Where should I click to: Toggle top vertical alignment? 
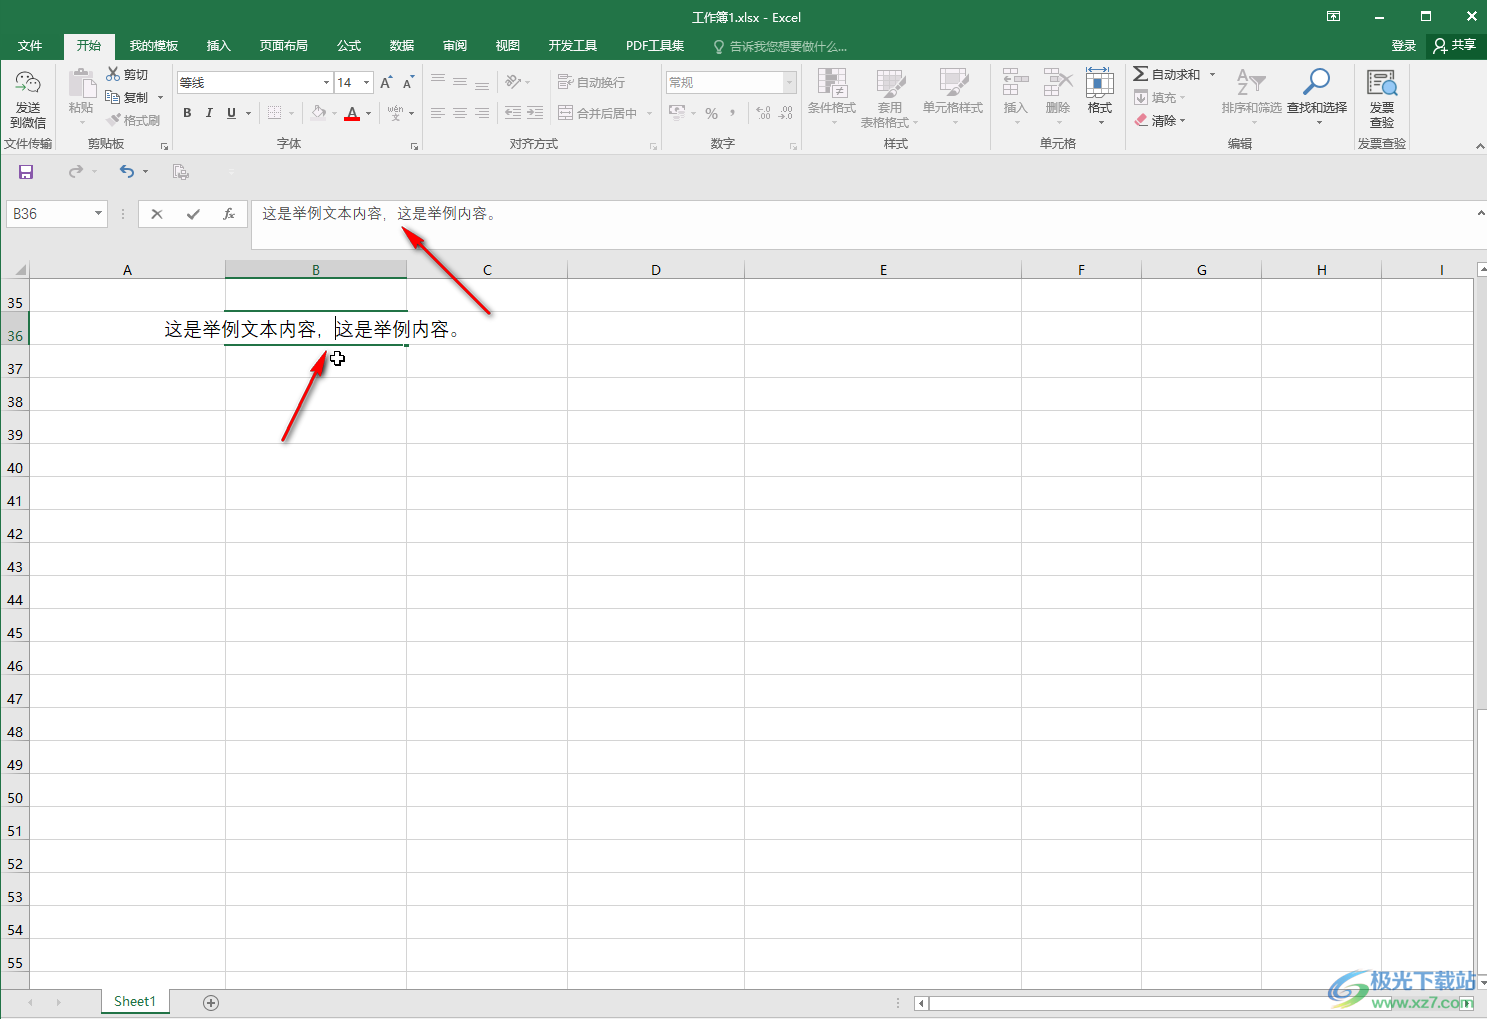click(x=438, y=82)
